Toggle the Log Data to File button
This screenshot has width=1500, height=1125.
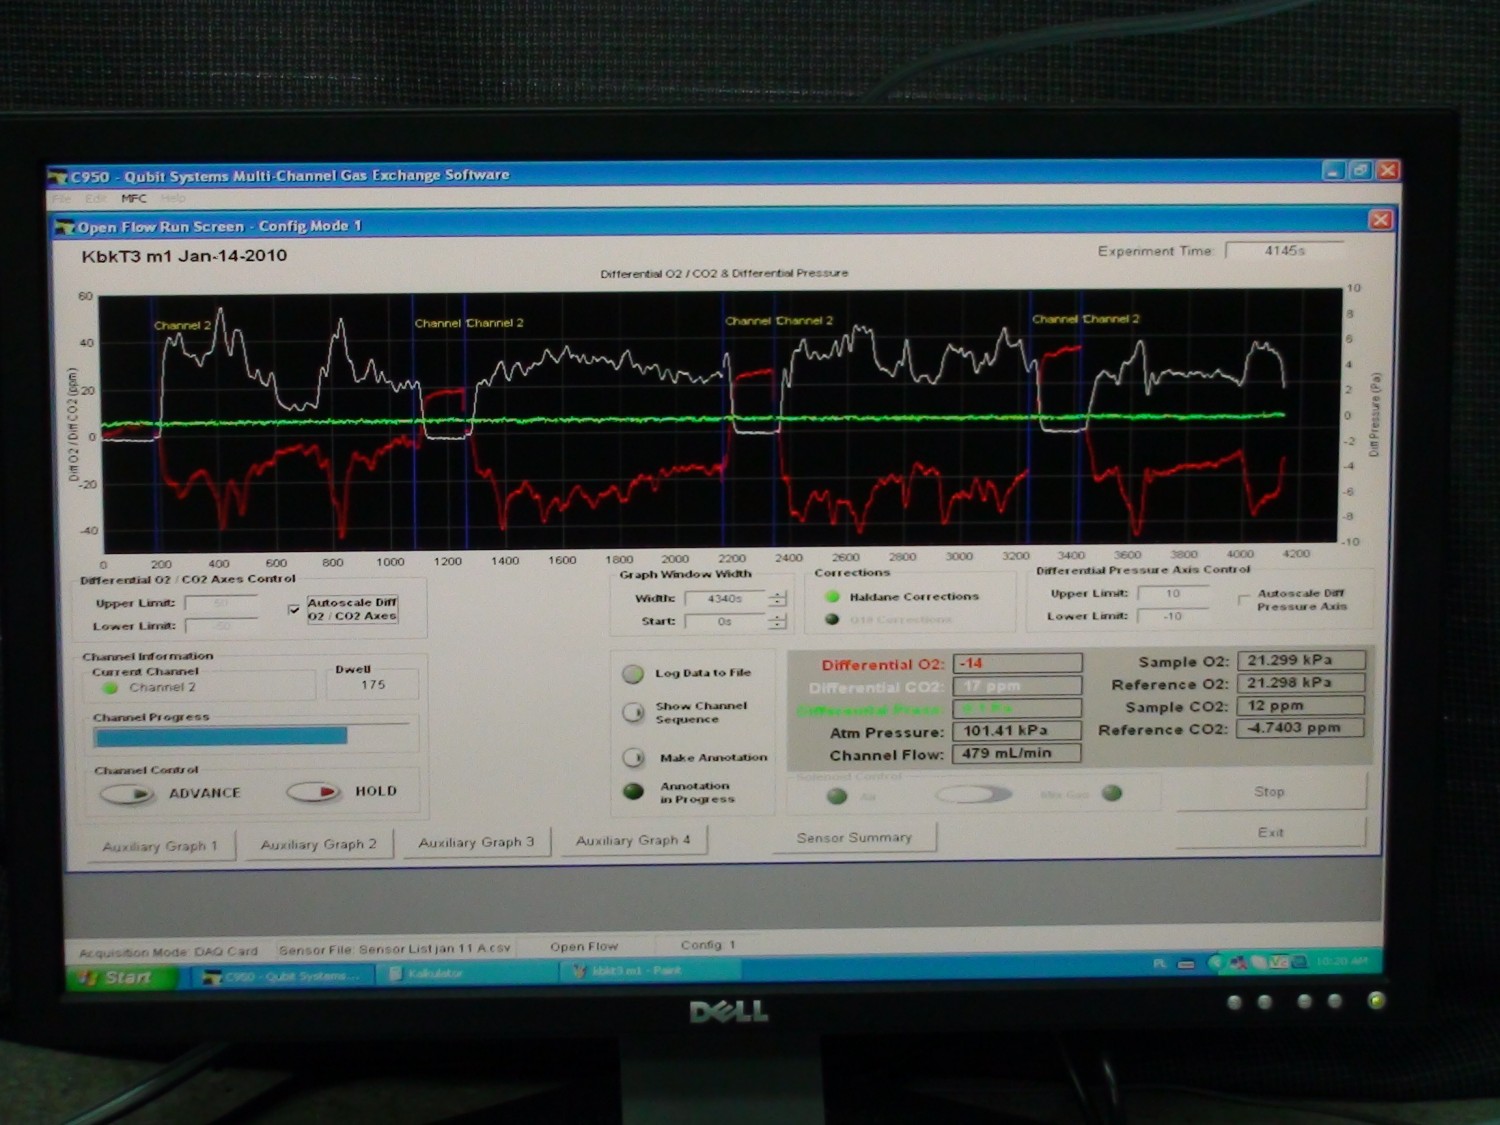click(x=633, y=674)
